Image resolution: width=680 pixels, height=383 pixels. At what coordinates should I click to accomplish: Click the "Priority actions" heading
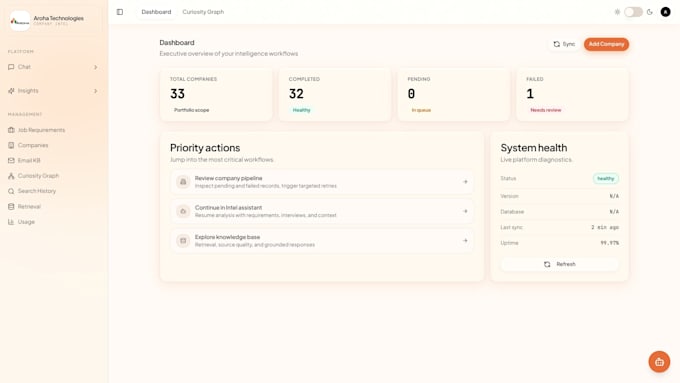coord(205,148)
